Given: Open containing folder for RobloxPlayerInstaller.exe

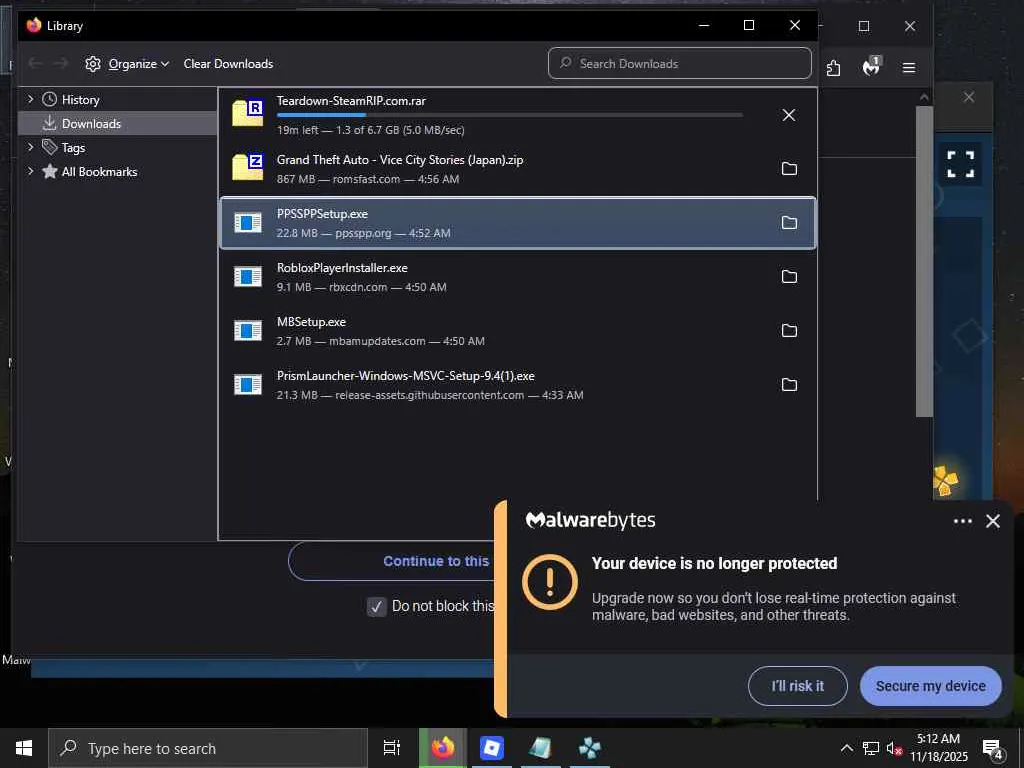Looking at the screenshot, I should click(x=789, y=277).
